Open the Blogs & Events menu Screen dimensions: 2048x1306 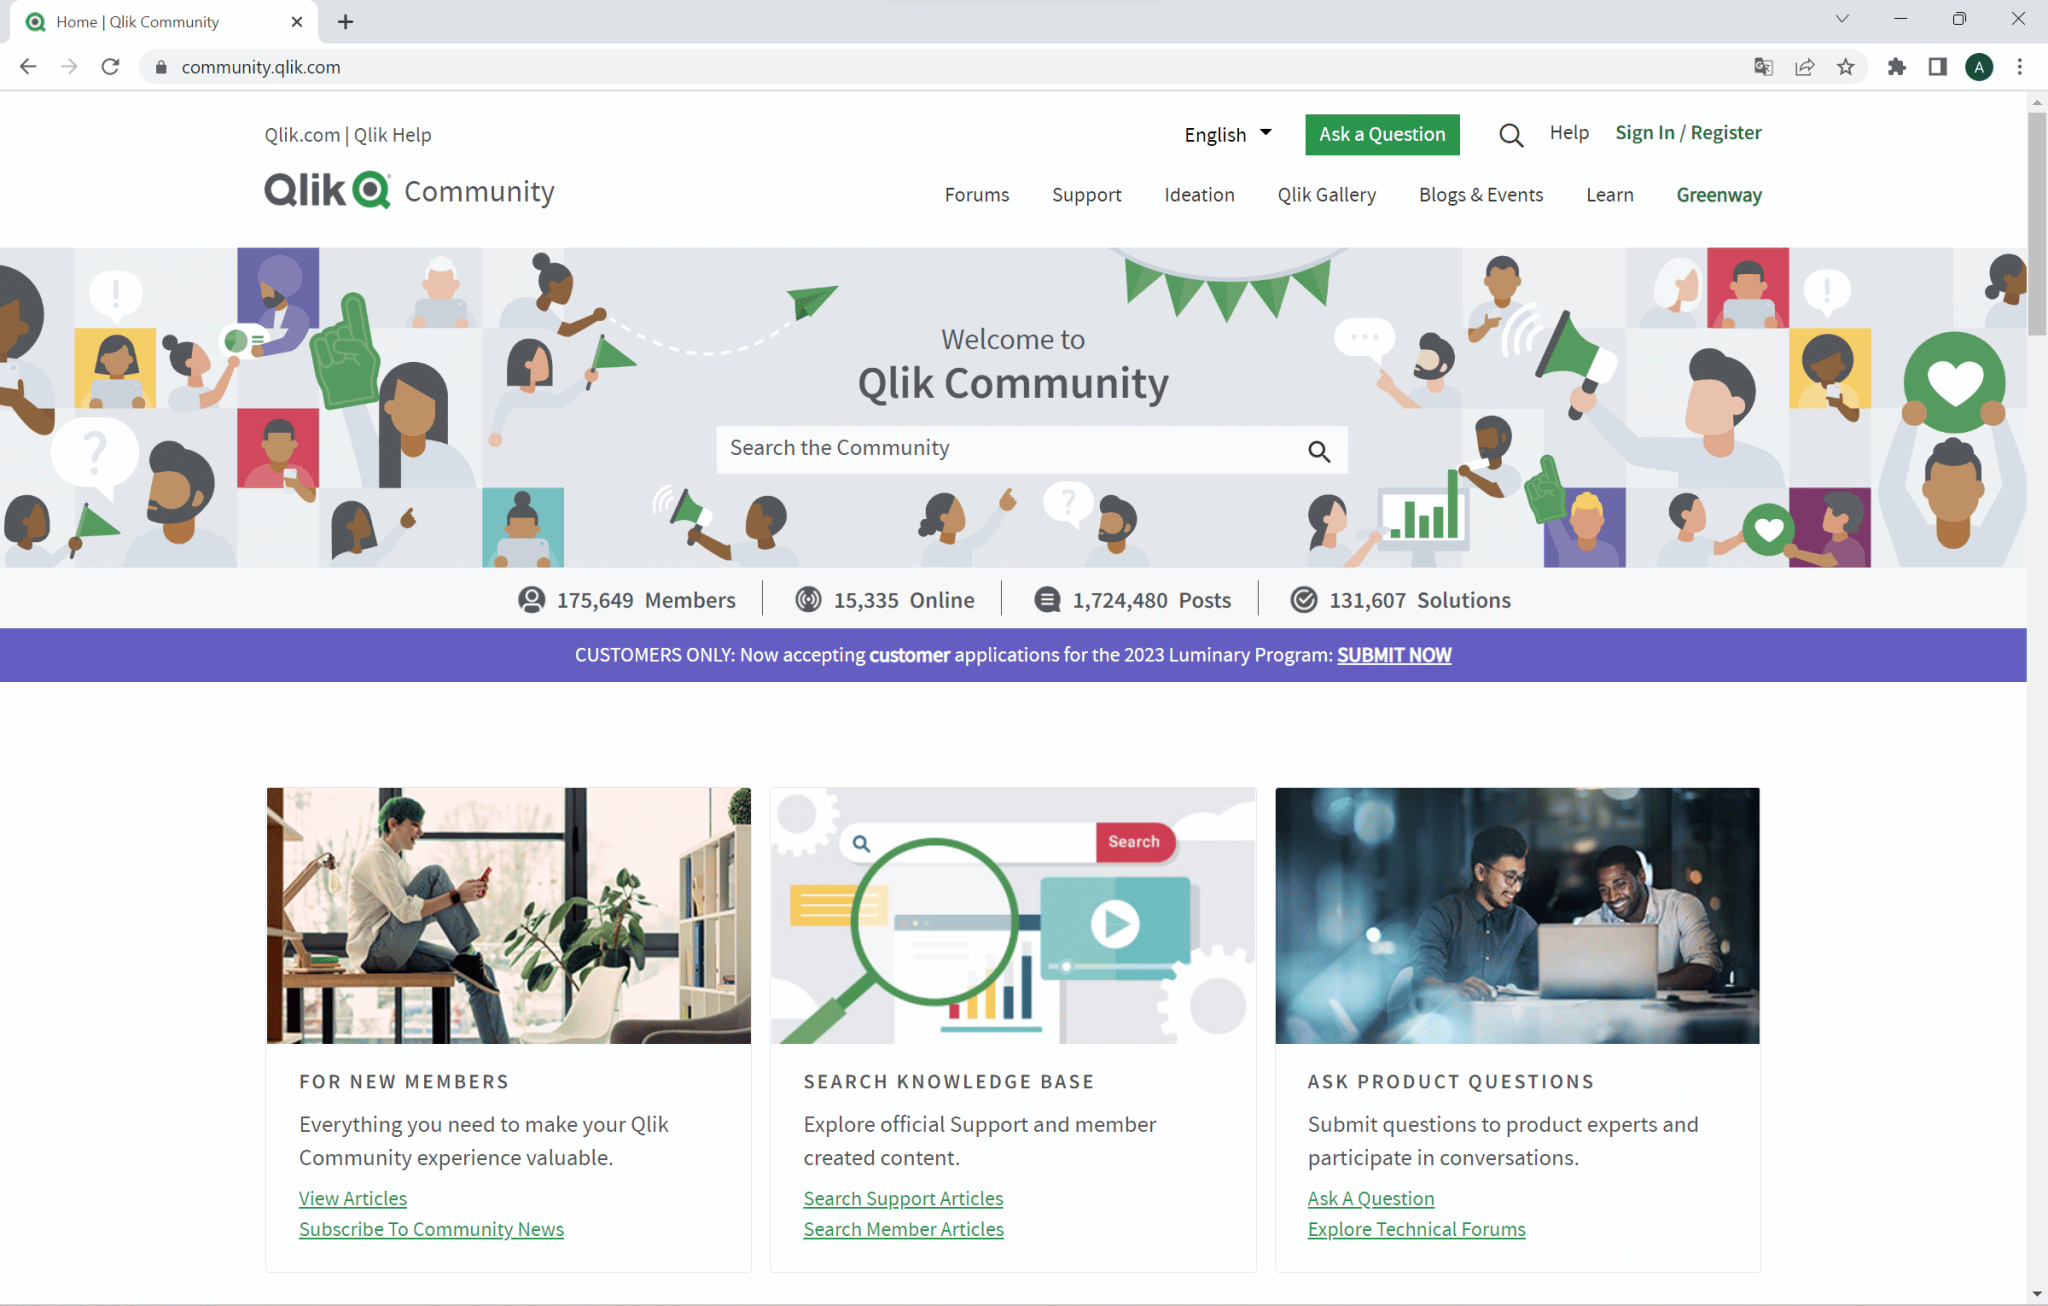[x=1480, y=195]
